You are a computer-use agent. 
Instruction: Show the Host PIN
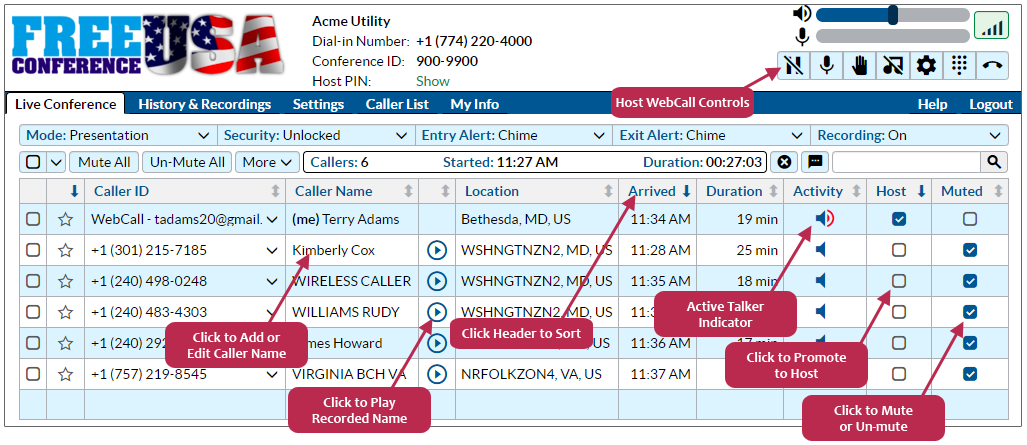pos(433,81)
